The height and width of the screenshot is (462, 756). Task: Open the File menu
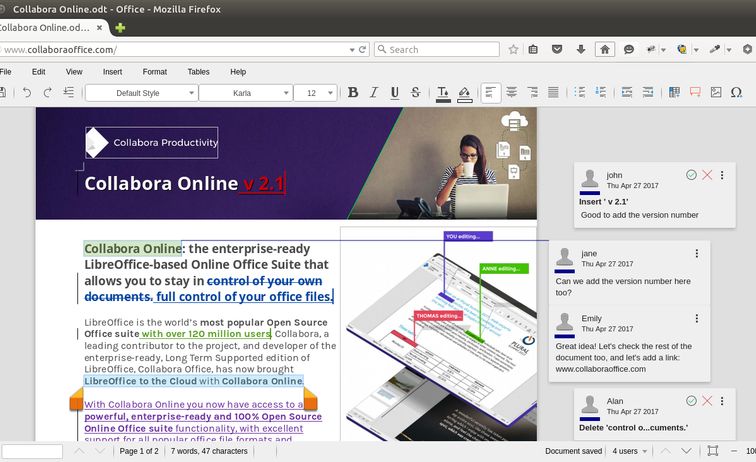click(5, 72)
